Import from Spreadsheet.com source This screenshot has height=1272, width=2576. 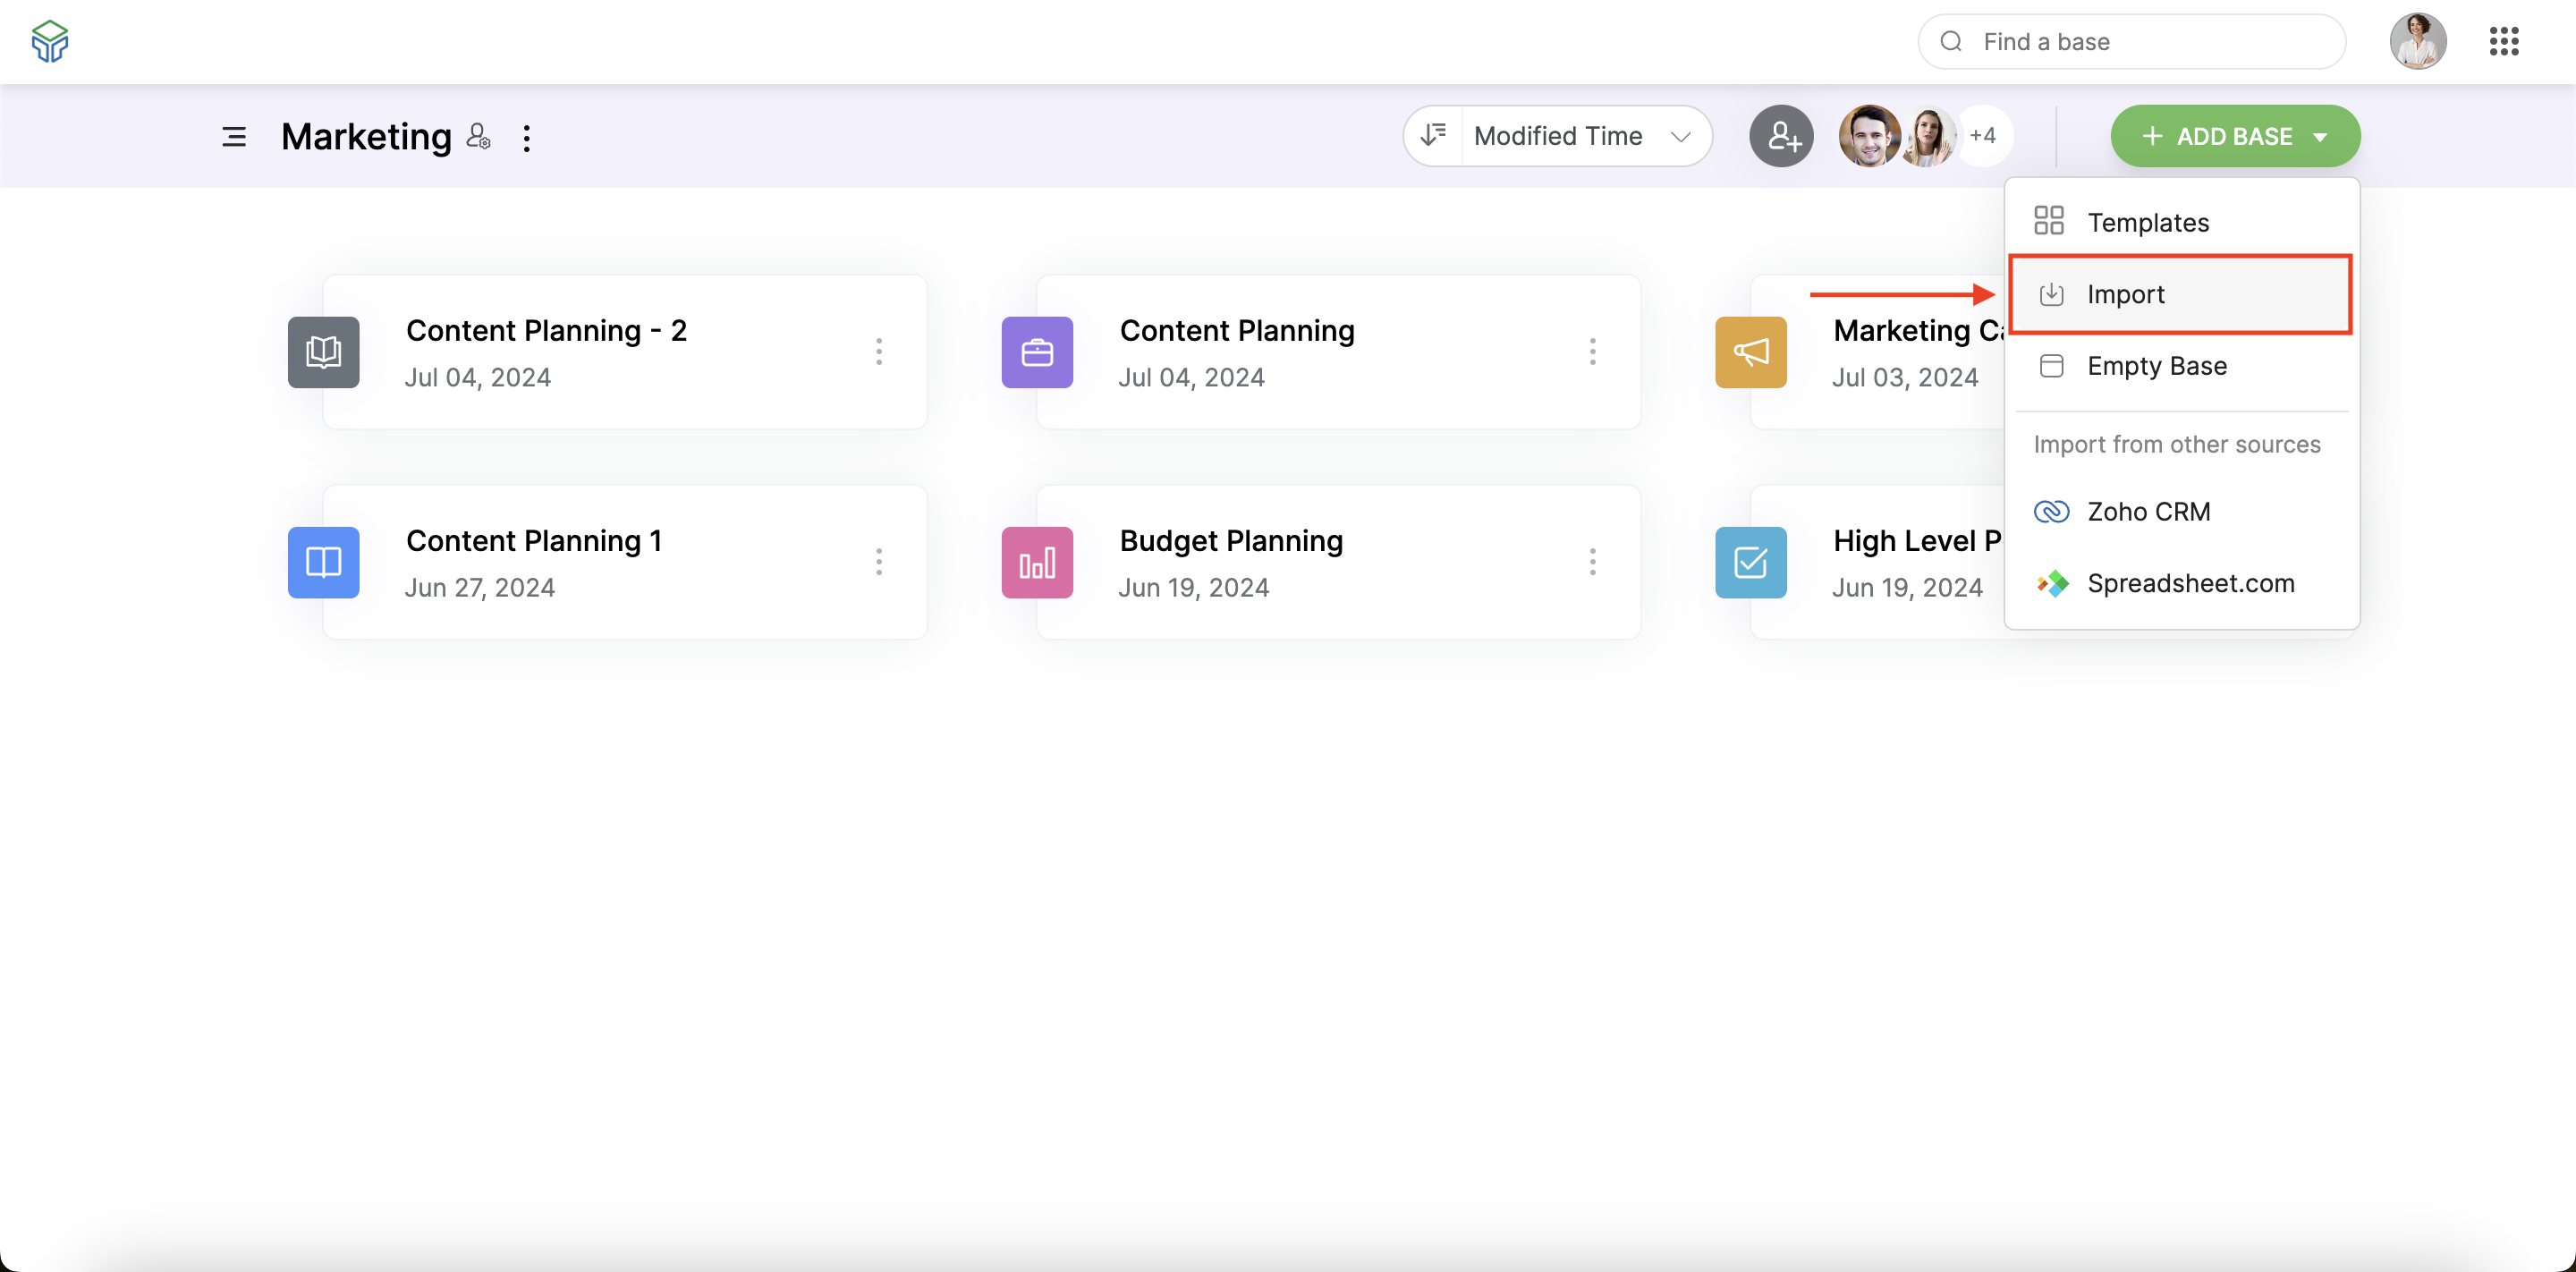(x=2190, y=583)
